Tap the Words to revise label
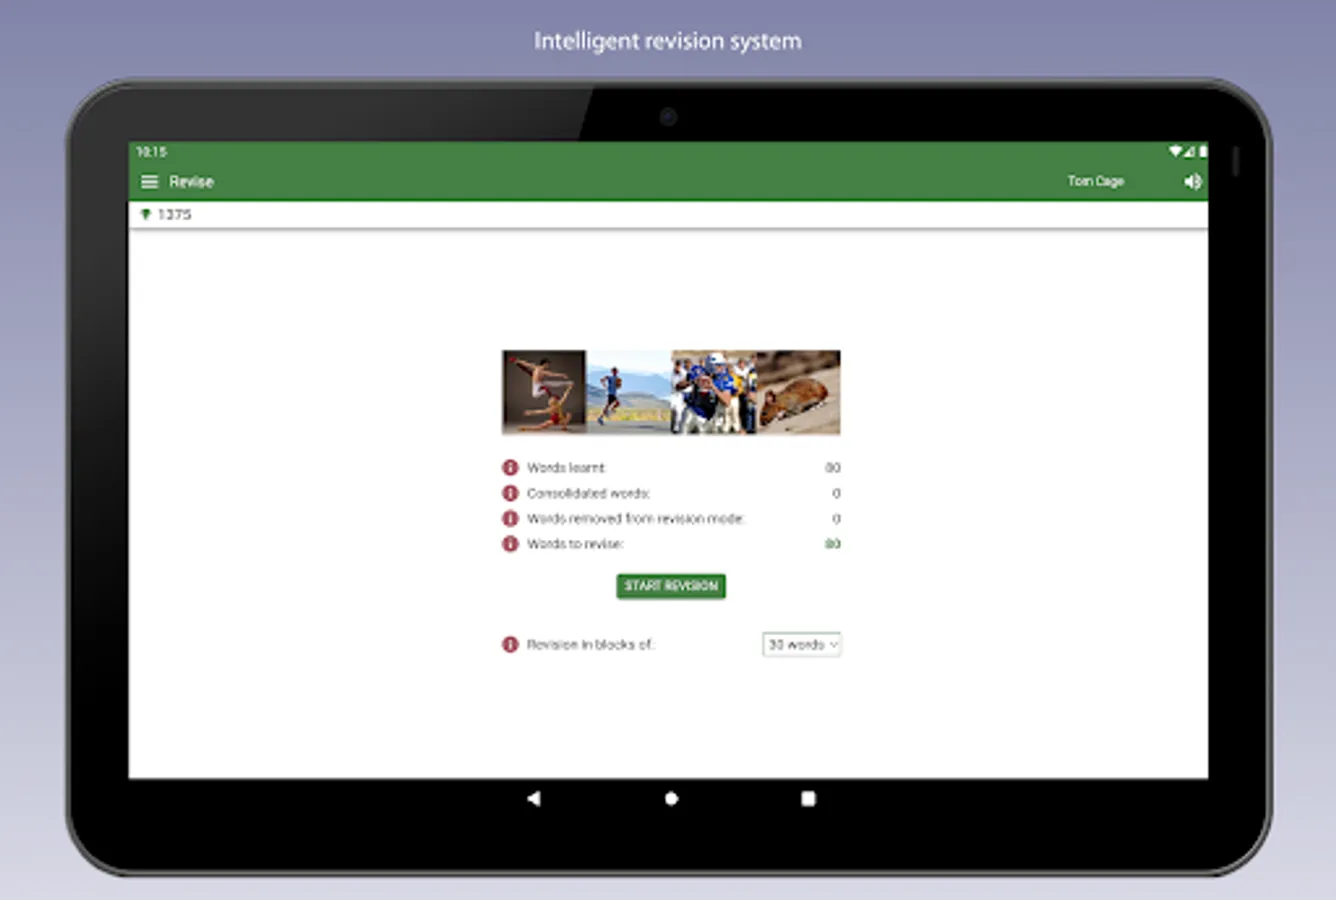Image resolution: width=1336 pixels, height=900 pixels. click(x=575, y=544)
